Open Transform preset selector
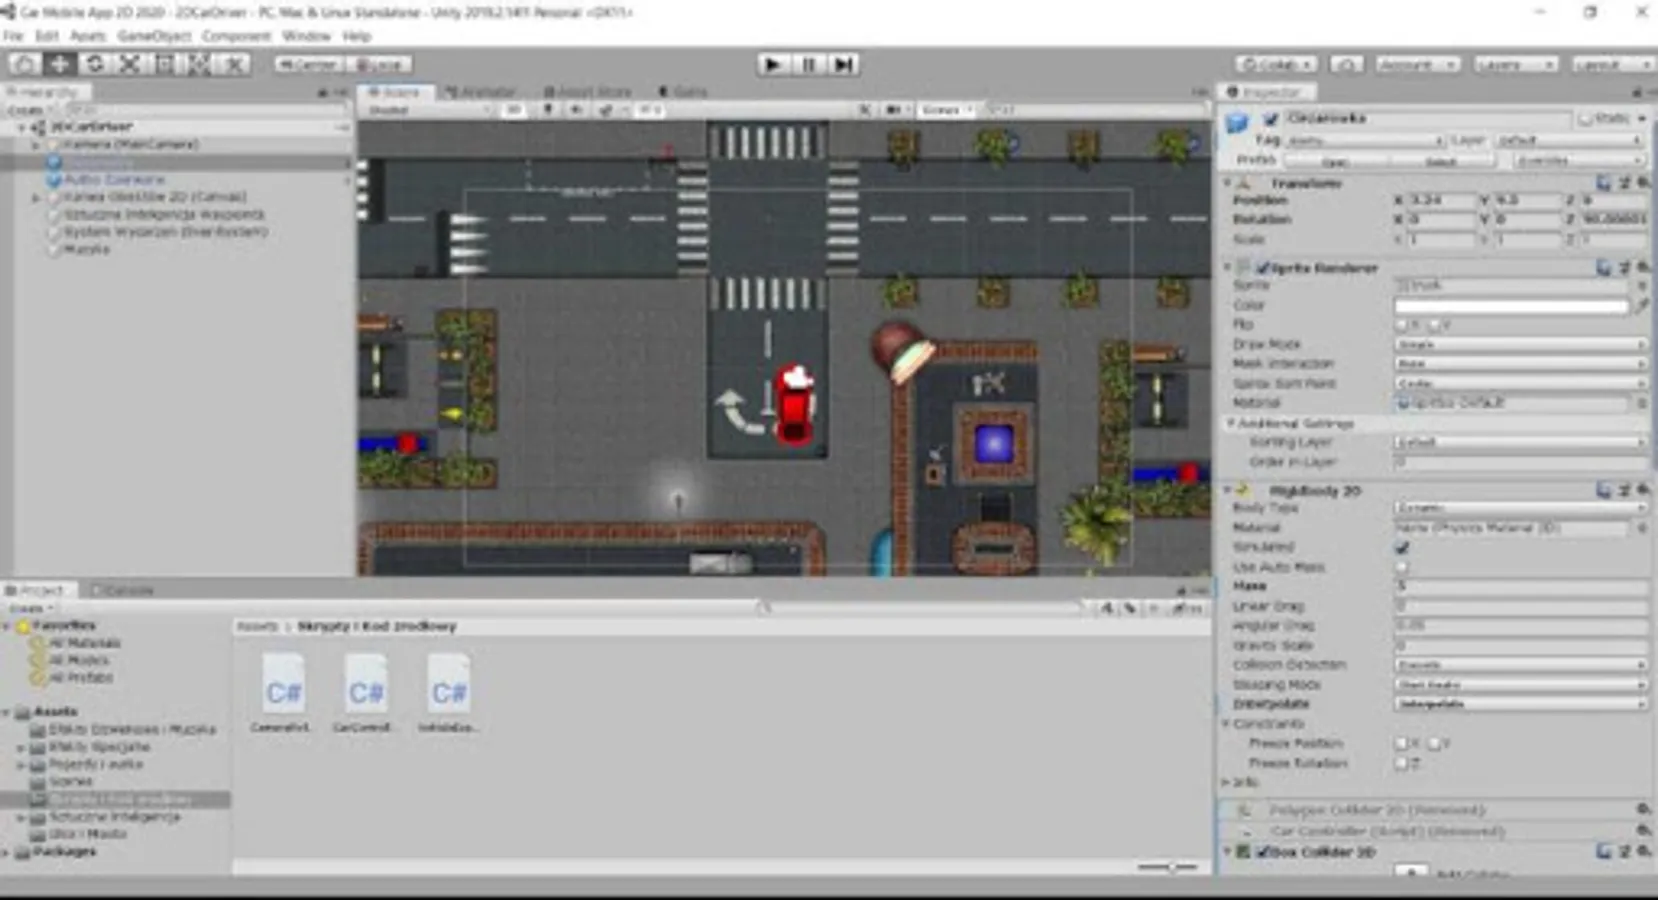The image size is (1658, 900). pyautogui.click(x=1623, y=183)
